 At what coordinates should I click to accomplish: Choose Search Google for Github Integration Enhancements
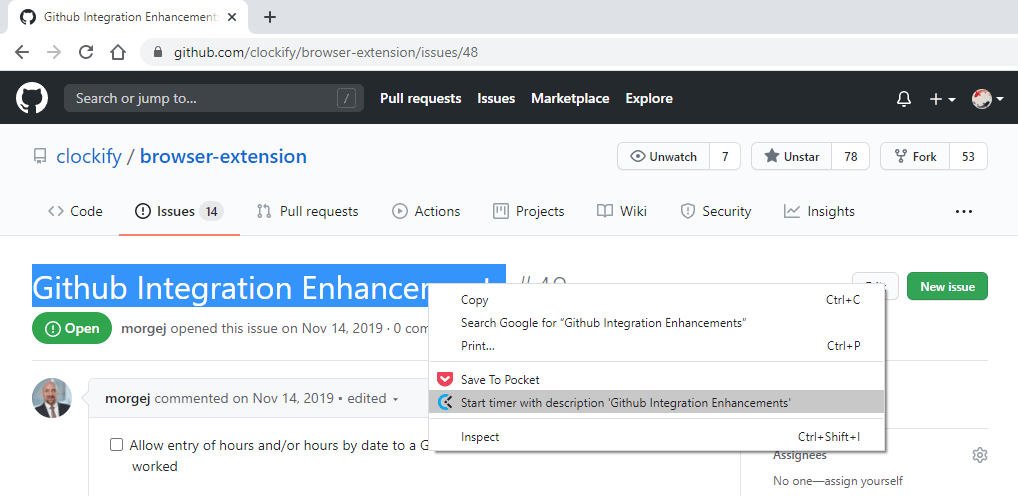(x=657, y=323)
